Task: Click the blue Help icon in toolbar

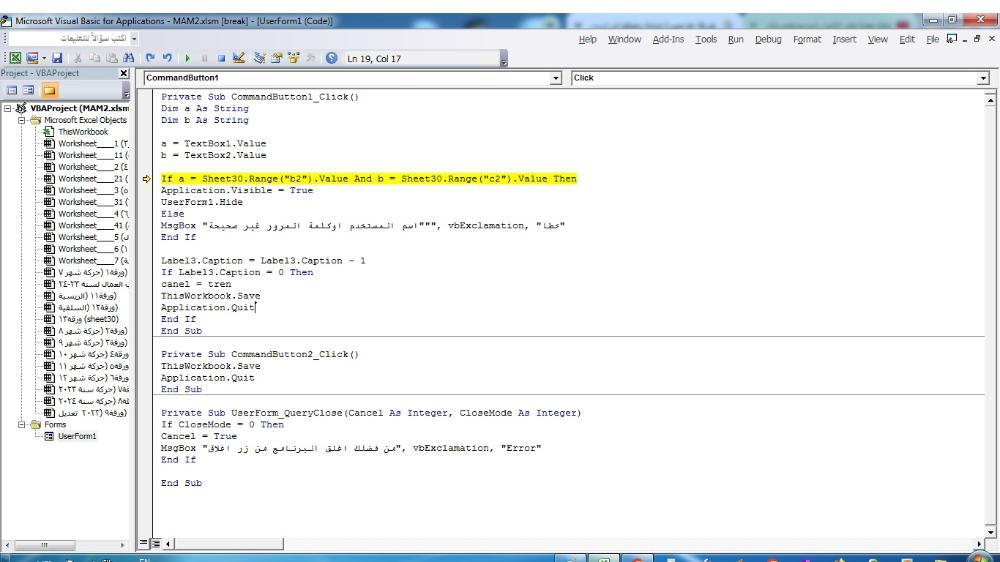Action: (331, 58)
